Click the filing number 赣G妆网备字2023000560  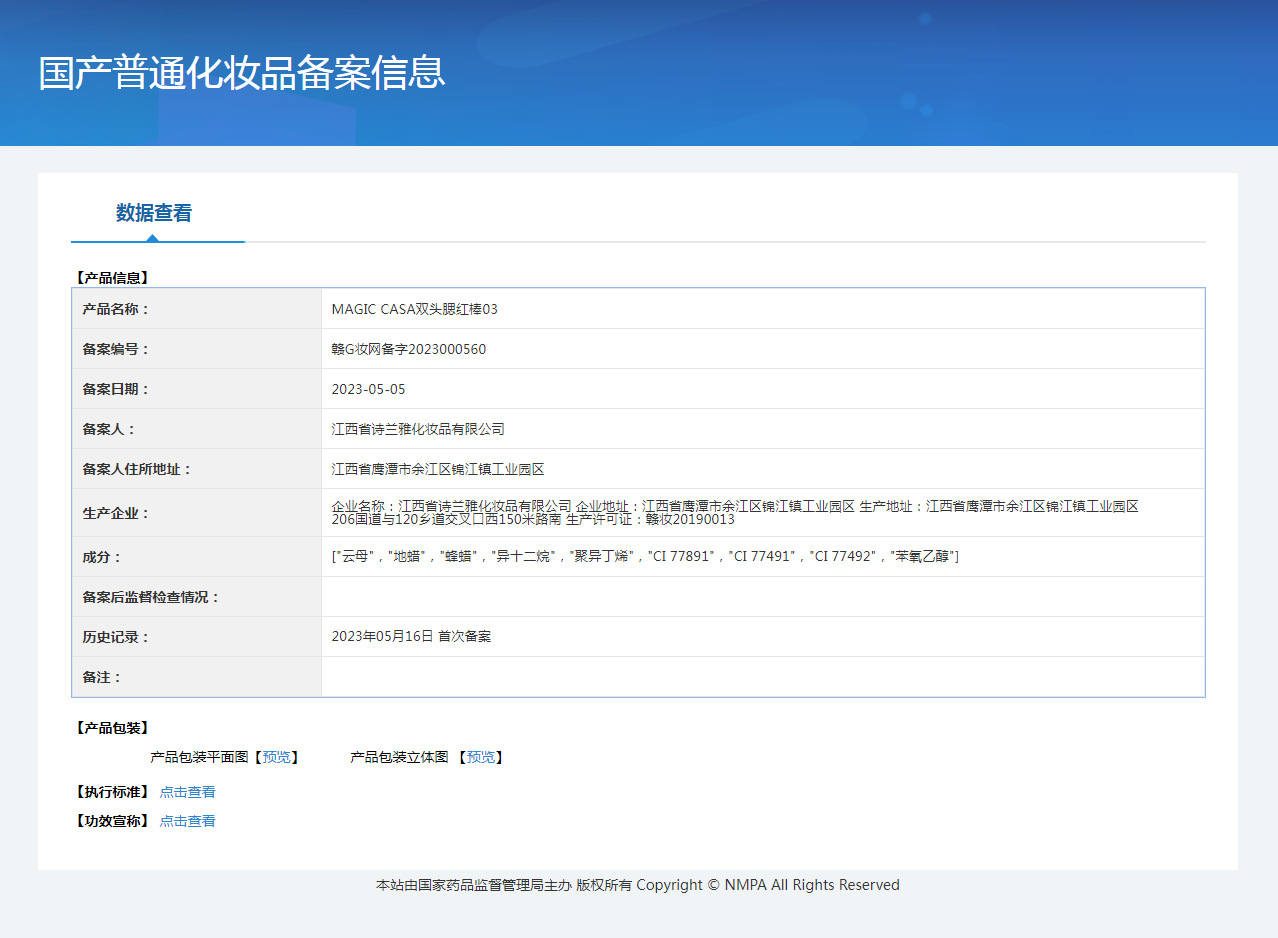pyautogui.click(x=408, y=349)
